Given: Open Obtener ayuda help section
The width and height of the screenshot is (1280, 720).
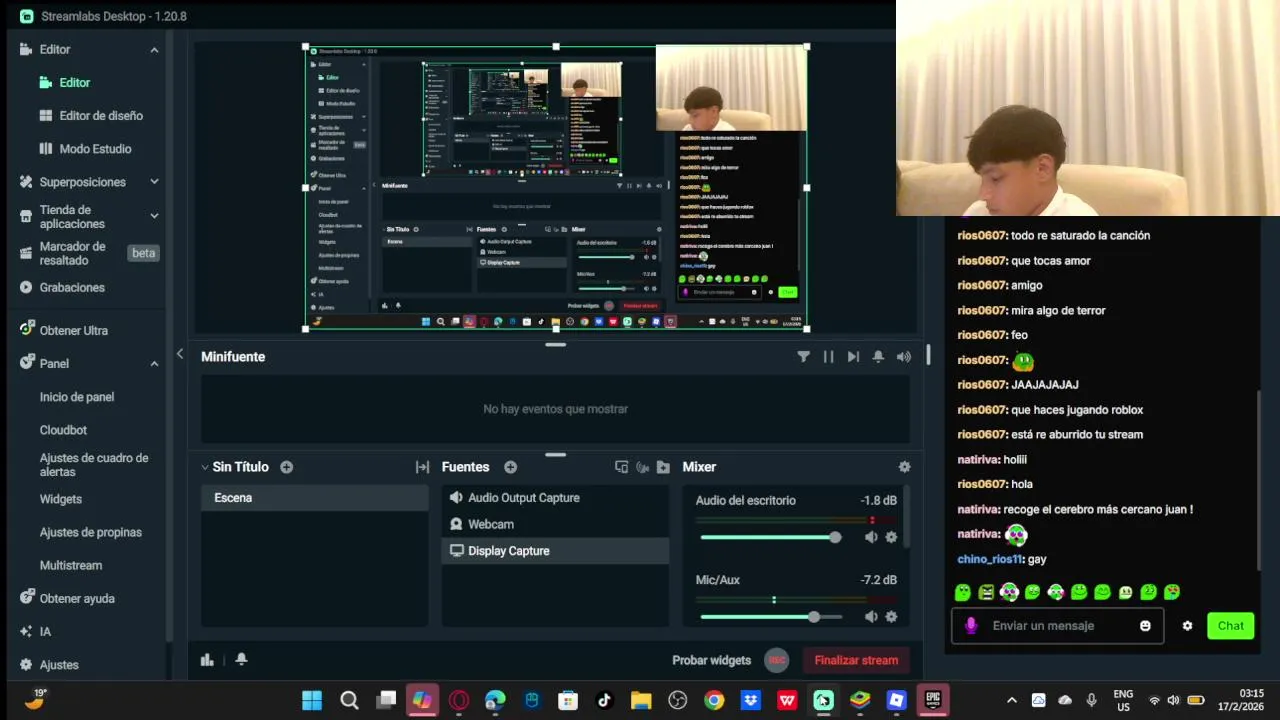Looking at the screenshot, I should tap(67, 598).
